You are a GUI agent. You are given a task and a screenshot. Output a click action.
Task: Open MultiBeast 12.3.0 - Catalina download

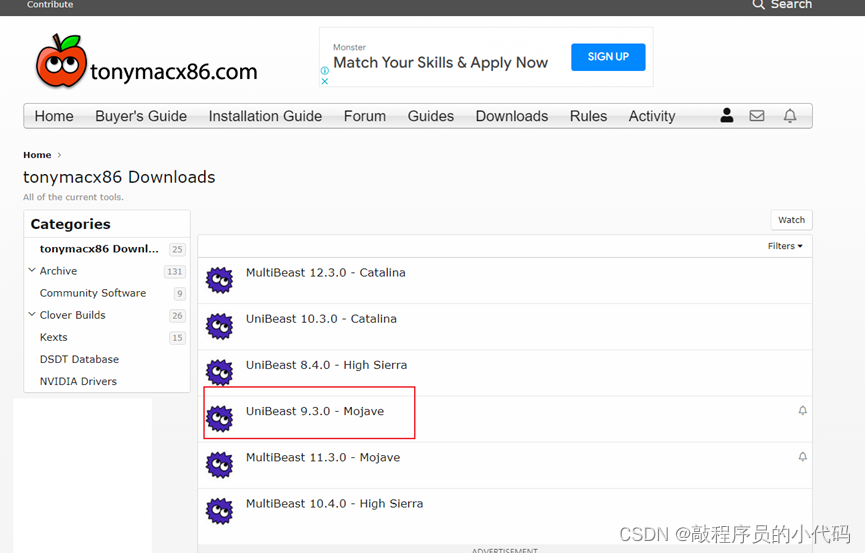point(325,273)
